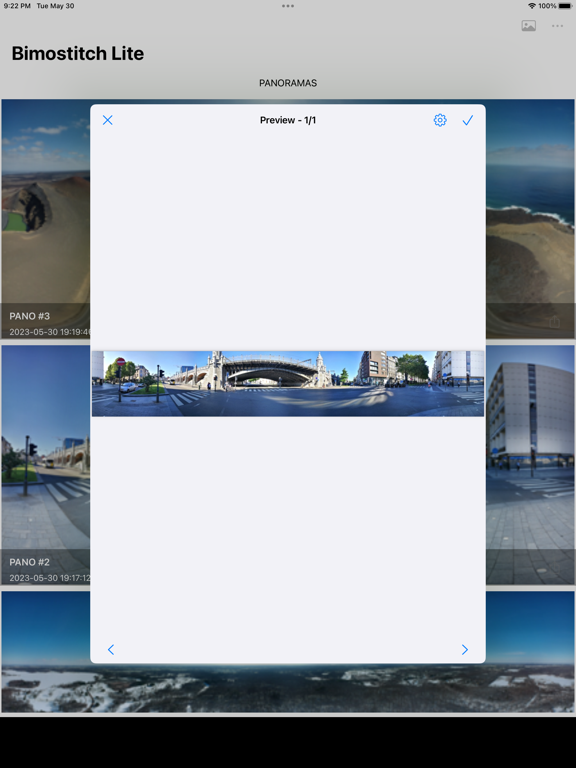Open the more options ellipsis at top right
The height and width of the screenshot is (768, 576).
557,25
